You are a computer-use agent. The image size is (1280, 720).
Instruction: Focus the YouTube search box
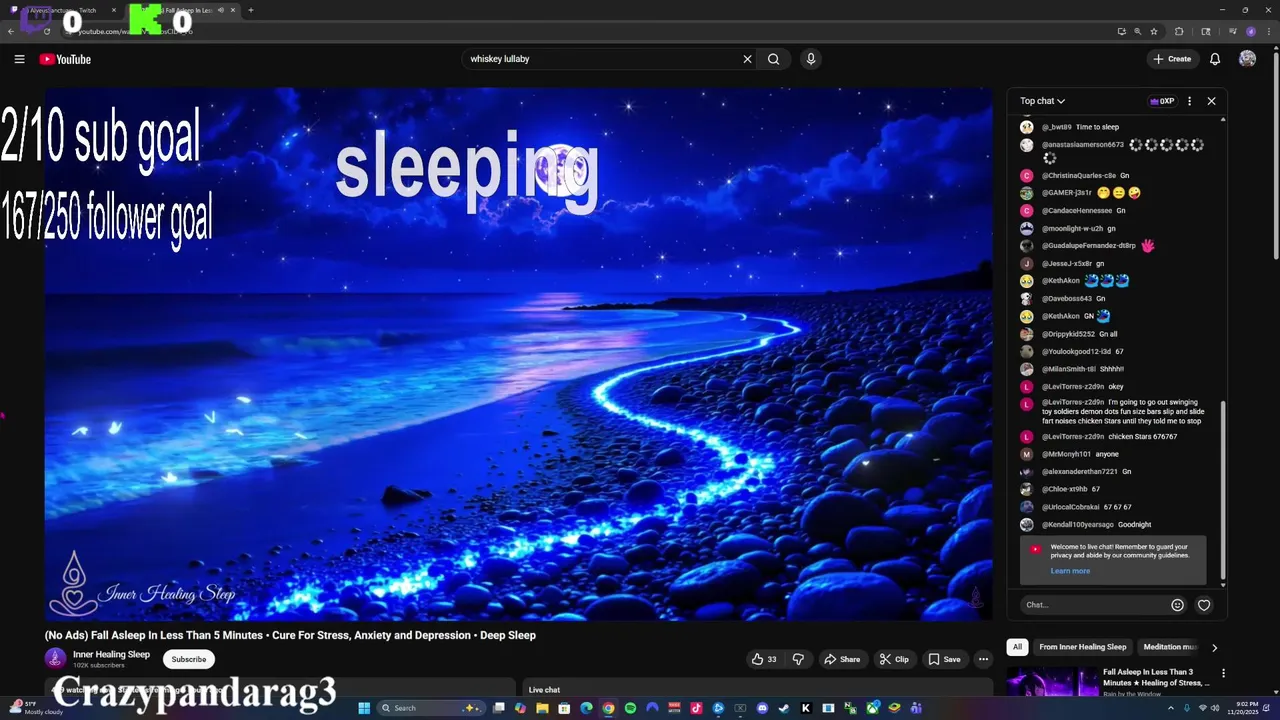[x=600, y=59]
